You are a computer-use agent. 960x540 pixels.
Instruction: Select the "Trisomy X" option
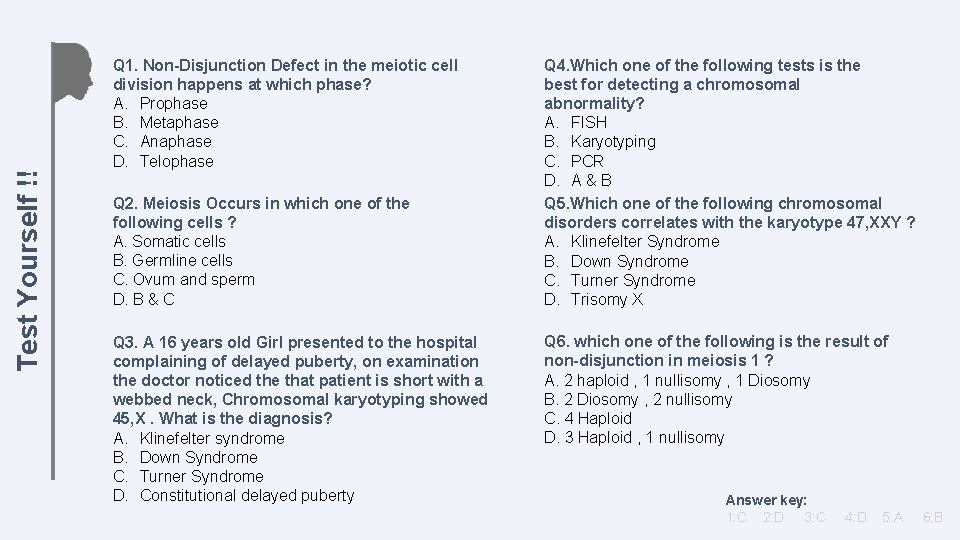606,299
